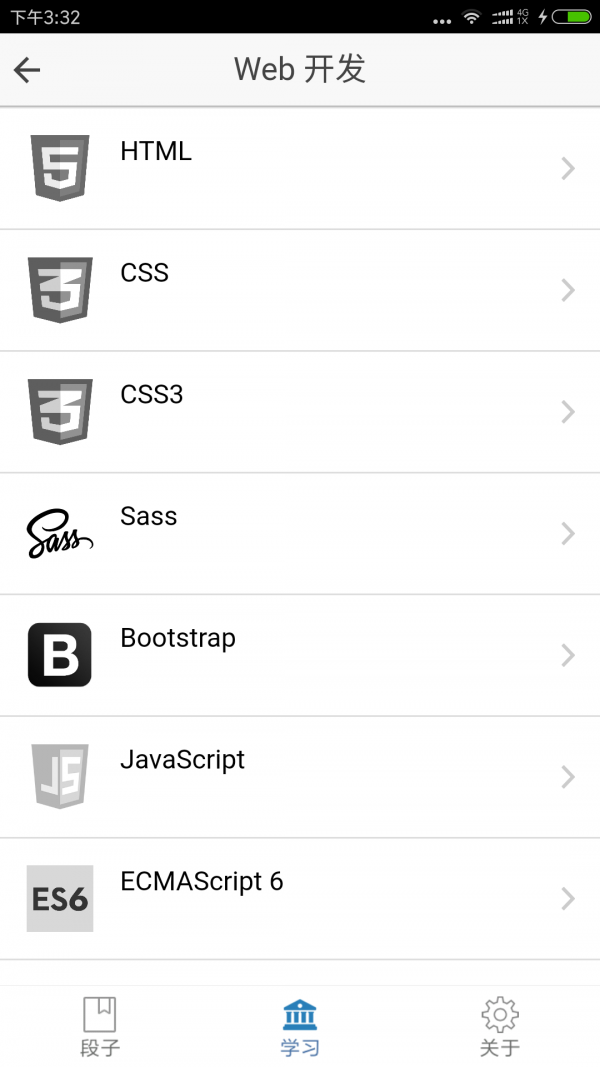Open the CSS3 chevron arrow

coord(568,412)
